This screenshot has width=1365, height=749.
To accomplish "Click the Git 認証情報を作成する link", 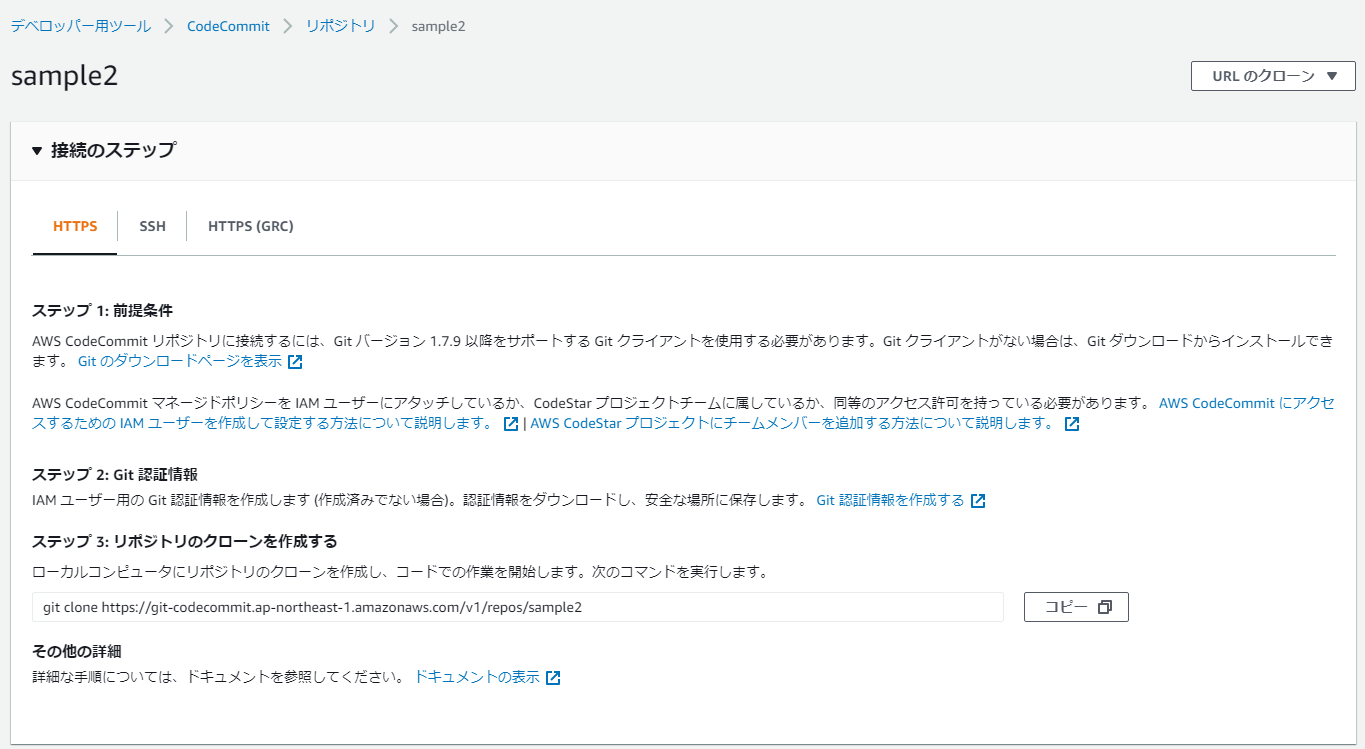I will (891, 500).
